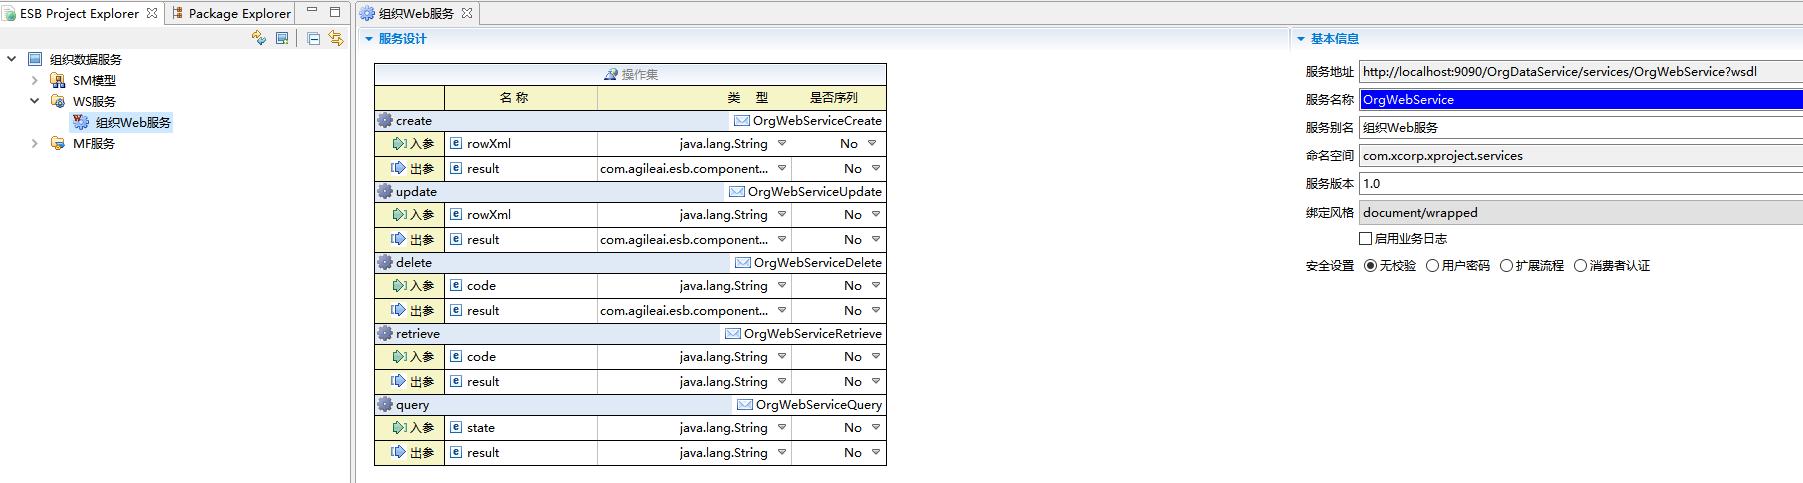The image size is (1803, 483).
Task: Click the 名称 column header
Action: [x=521, y=97]
